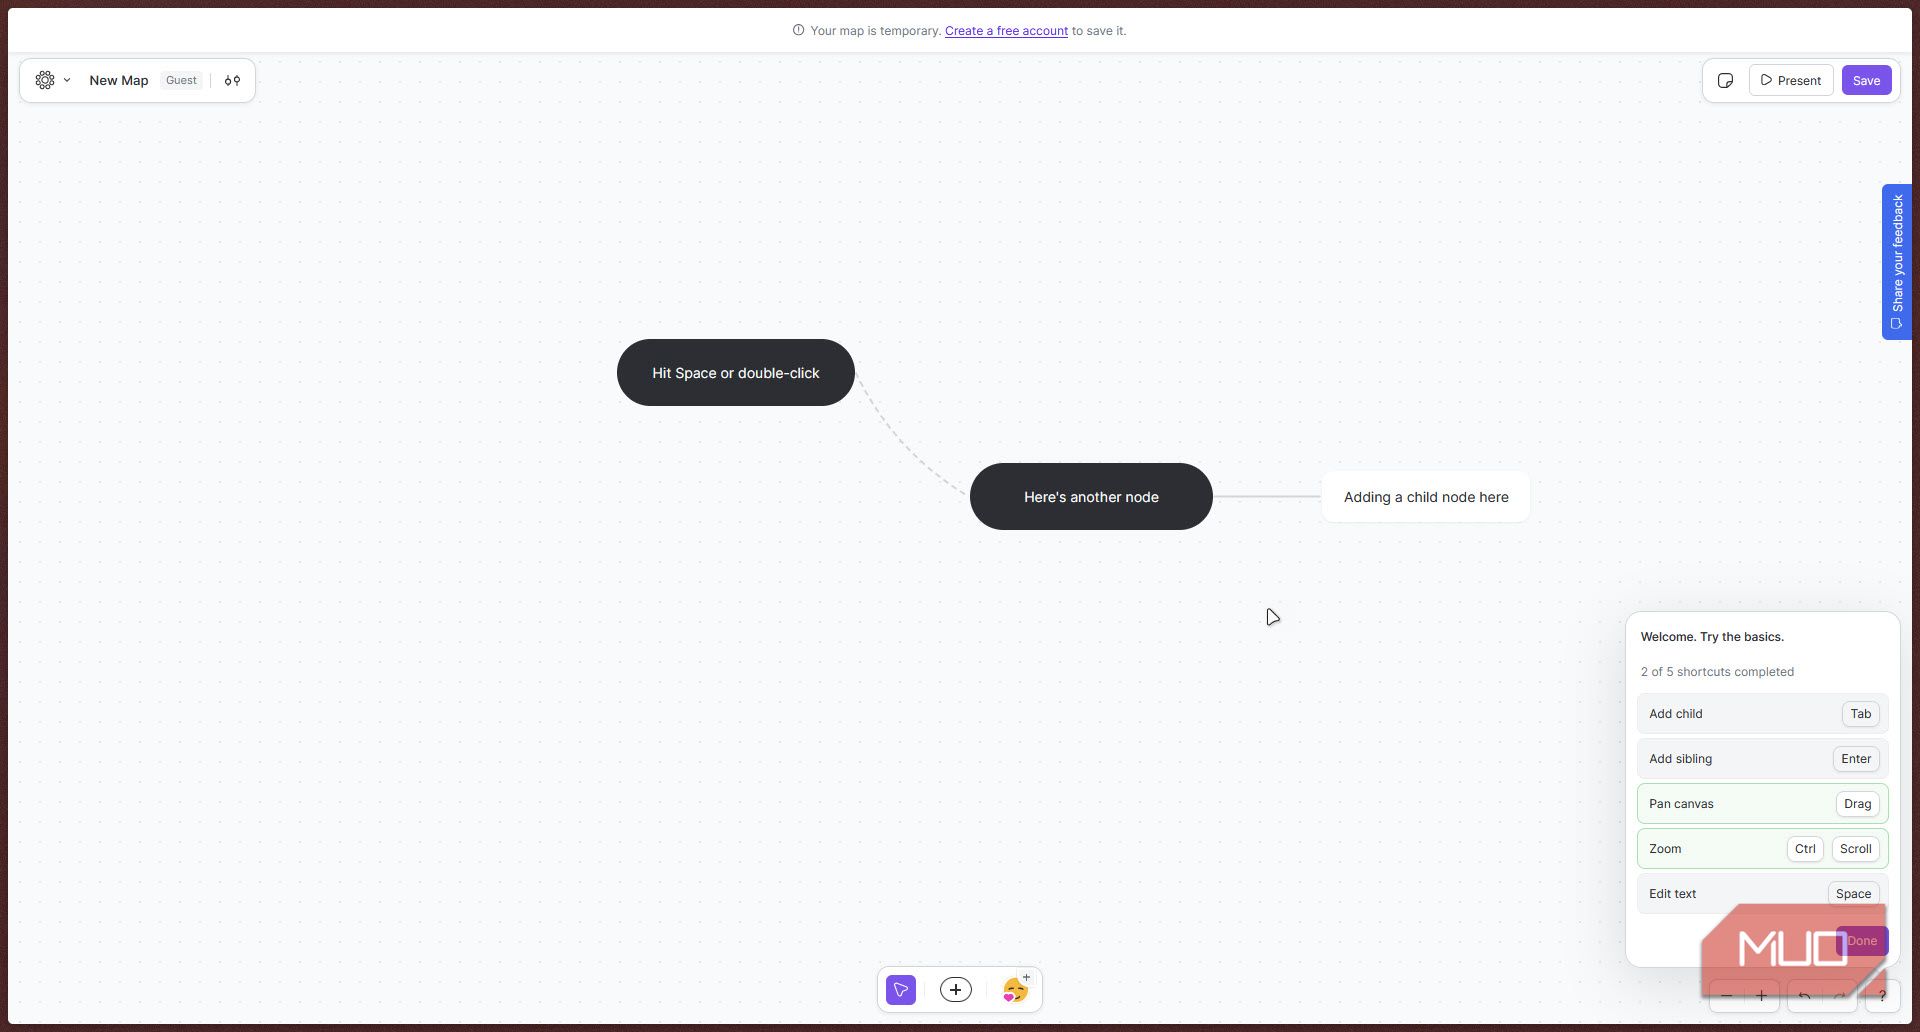This screenshot has height=1032, width=1920.
Task: Click the Ctrl key badge
Action: (1805, 849)
